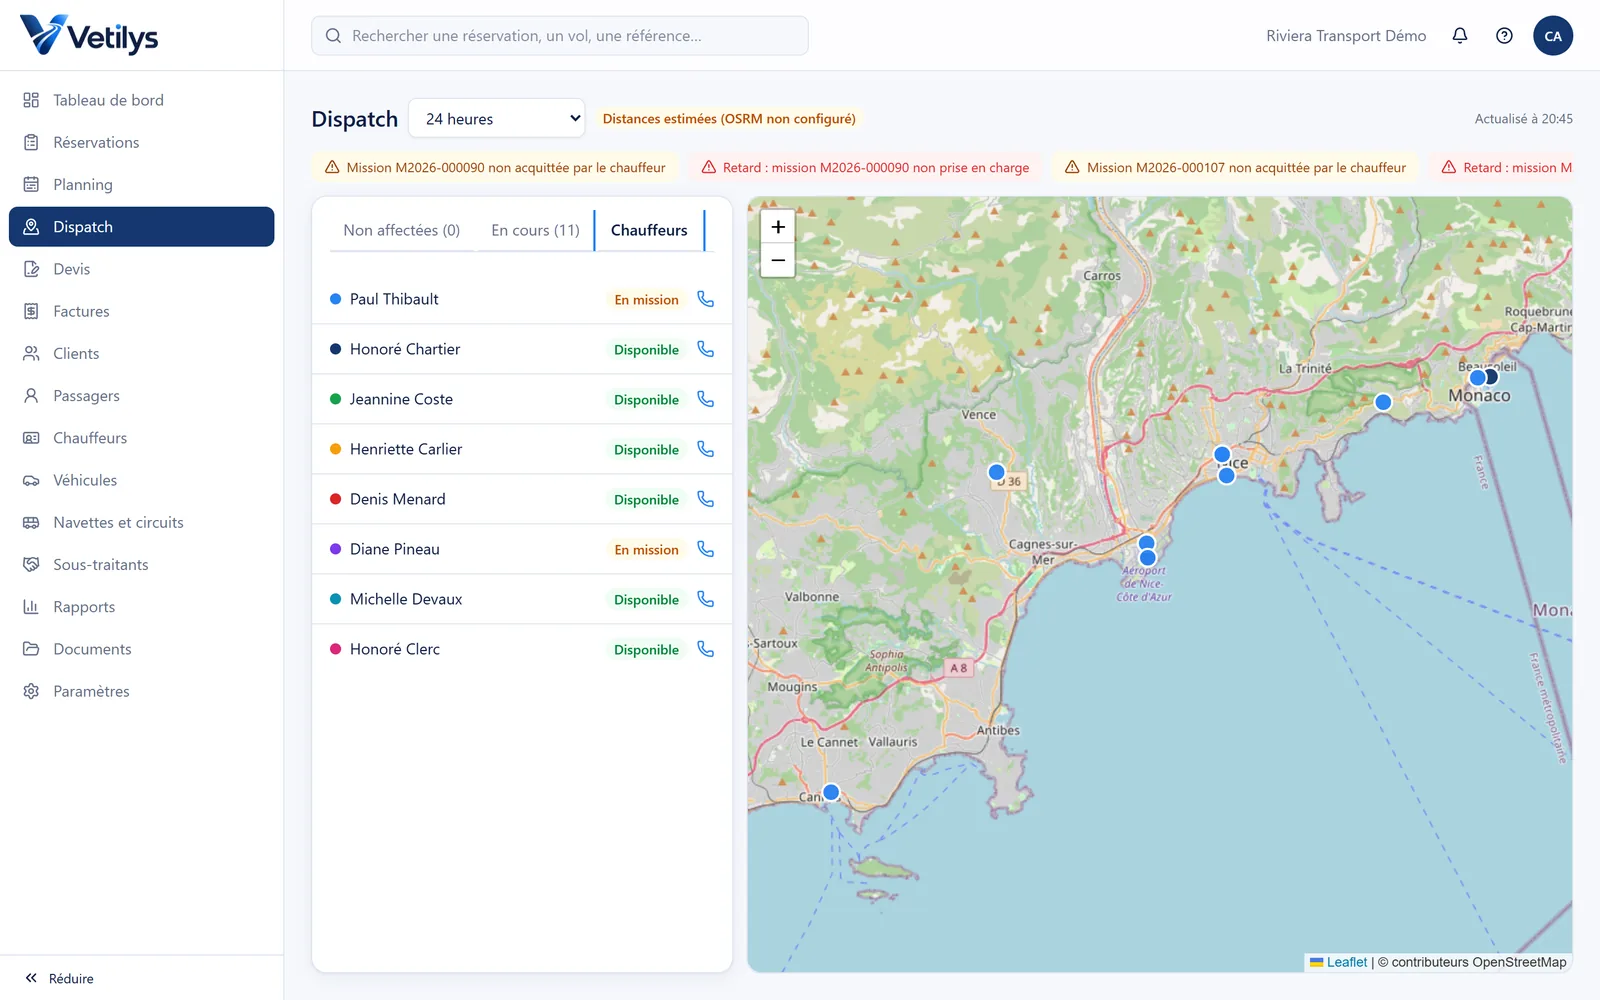
Task: Go to Réservations in sidebar
Action: click(142, 142)
